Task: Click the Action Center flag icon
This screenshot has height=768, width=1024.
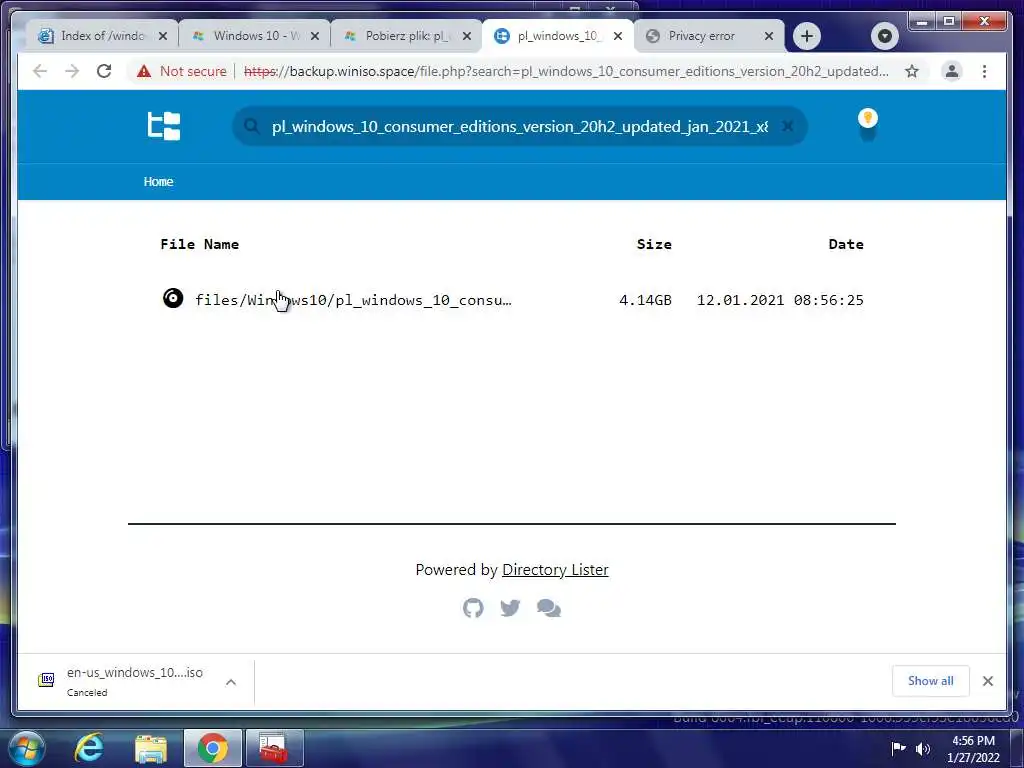Action: coord(899,748)
